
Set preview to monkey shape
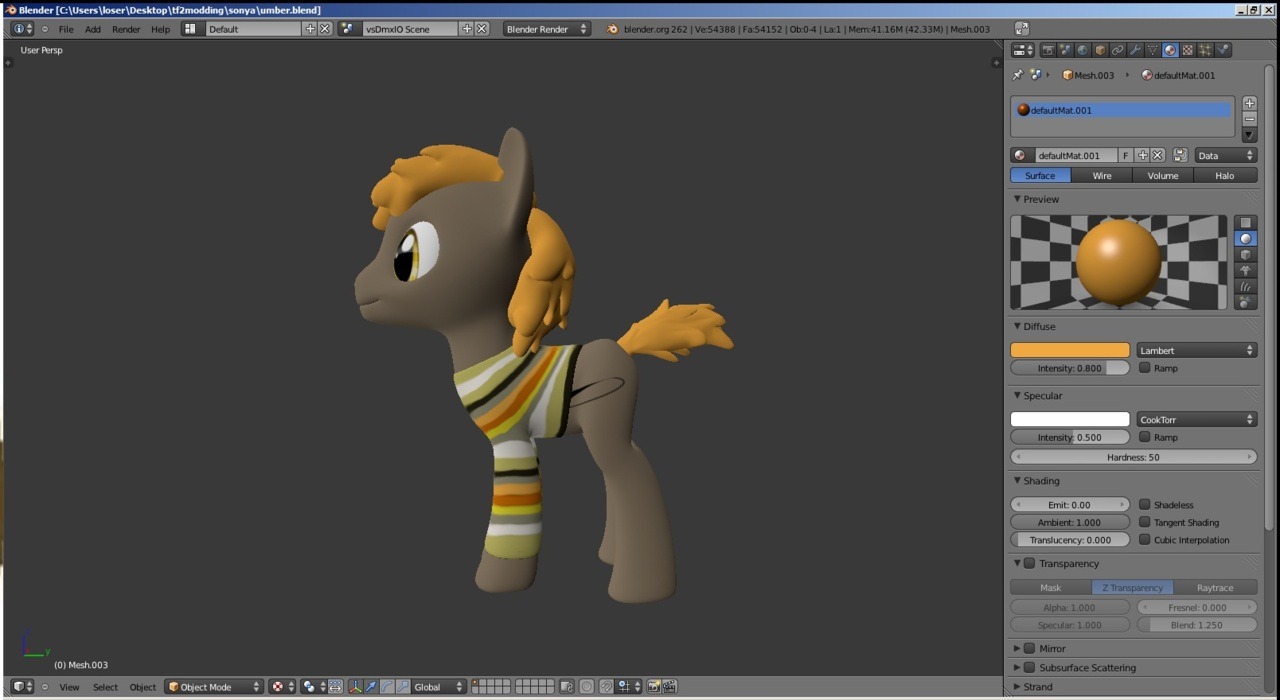[1245, 270]
